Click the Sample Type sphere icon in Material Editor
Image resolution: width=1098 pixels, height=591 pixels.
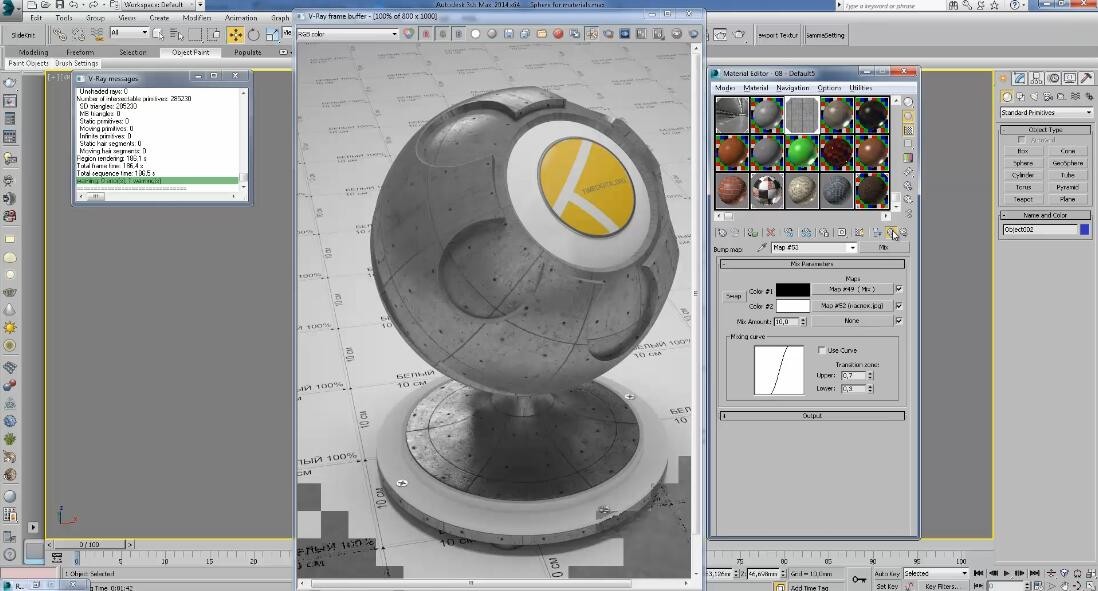(908, 102)
